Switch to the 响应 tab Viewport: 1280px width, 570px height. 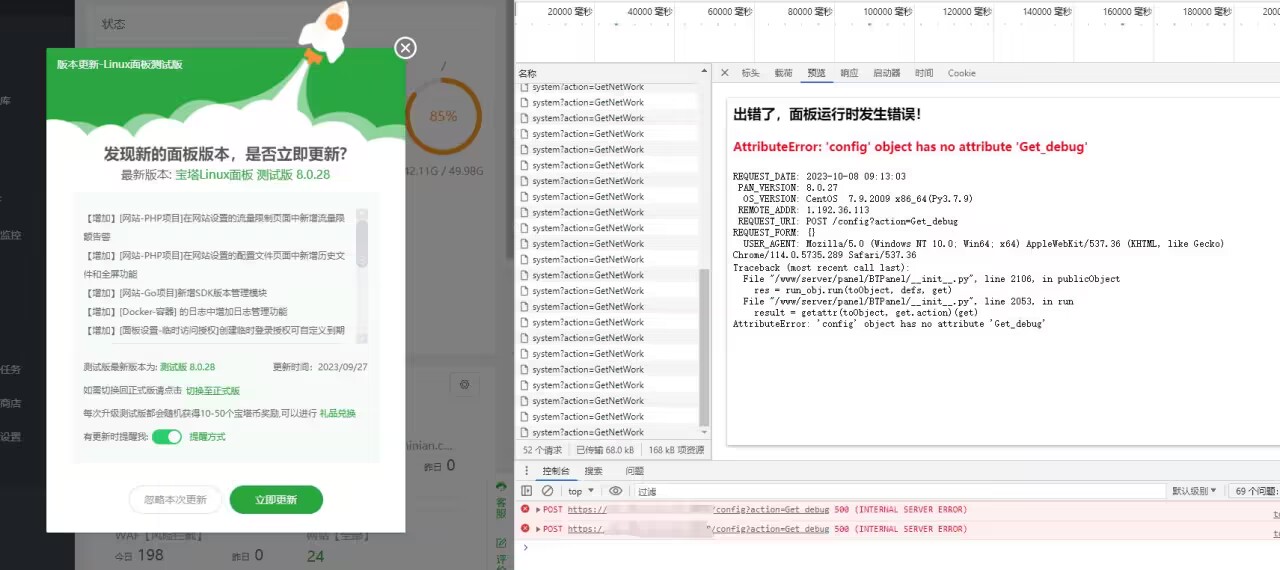tap(849, 73)
